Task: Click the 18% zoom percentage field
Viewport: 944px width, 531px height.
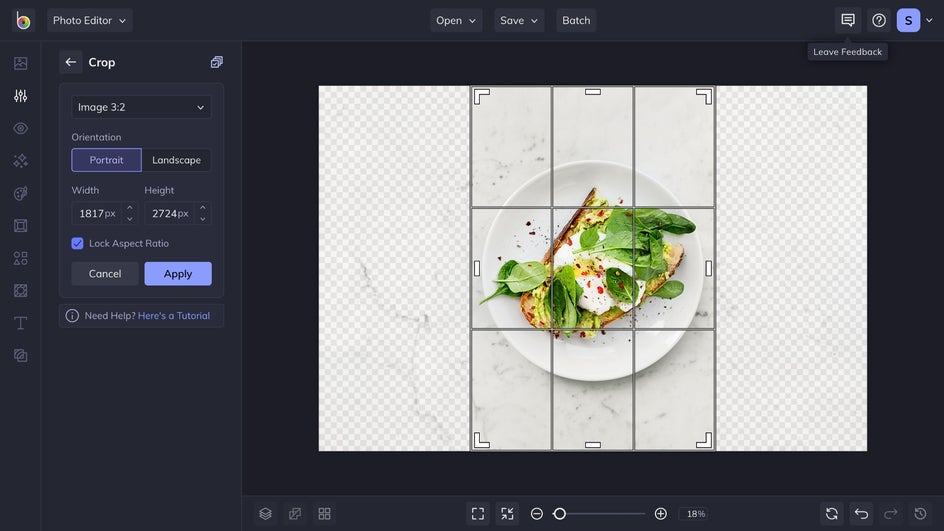Action: tap(696, 514)
